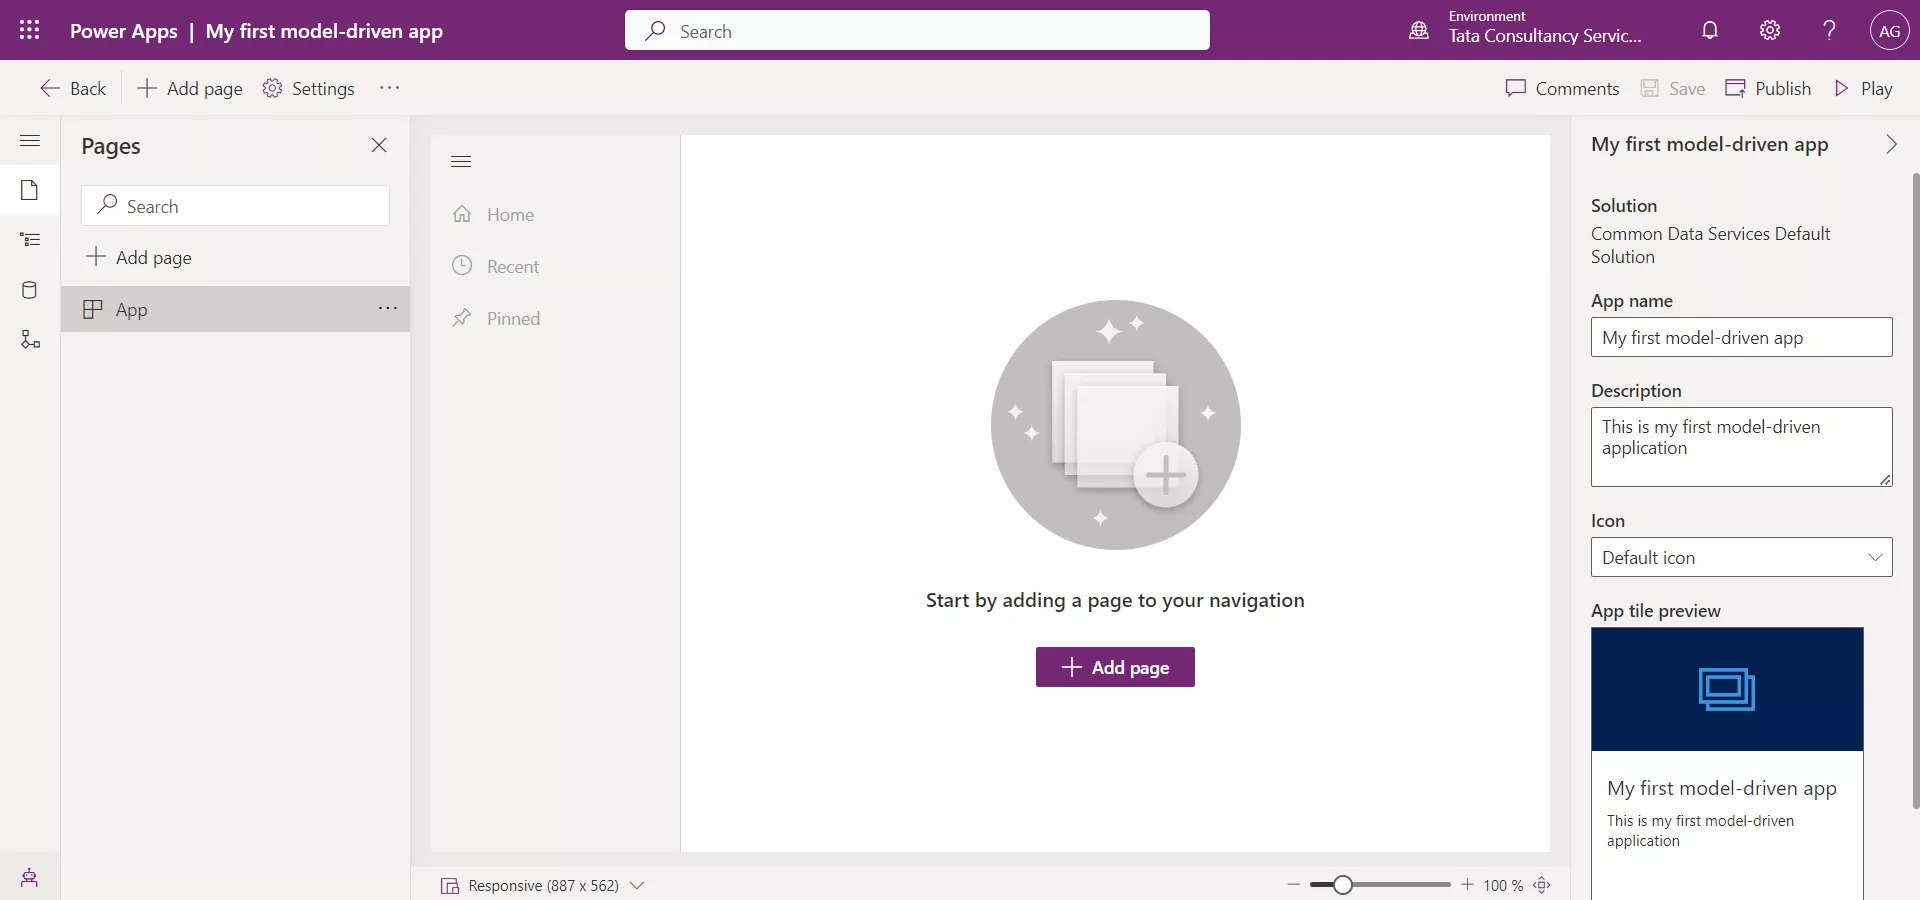Screen dimensions: 1920x900
Task: Open the Settings gear in top bar
Action: point(1769,30)
